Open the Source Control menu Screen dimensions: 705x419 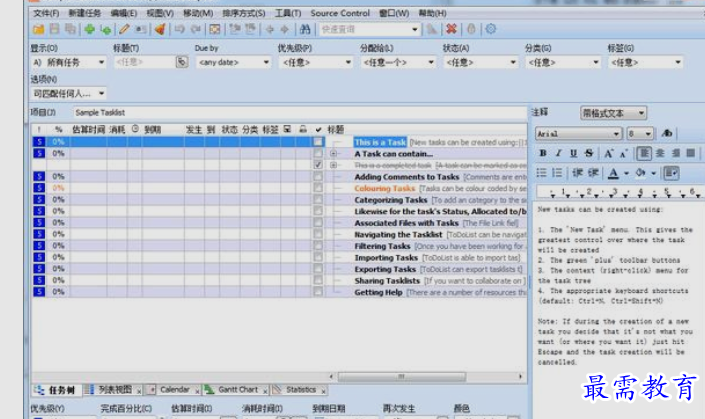[340, 13]
